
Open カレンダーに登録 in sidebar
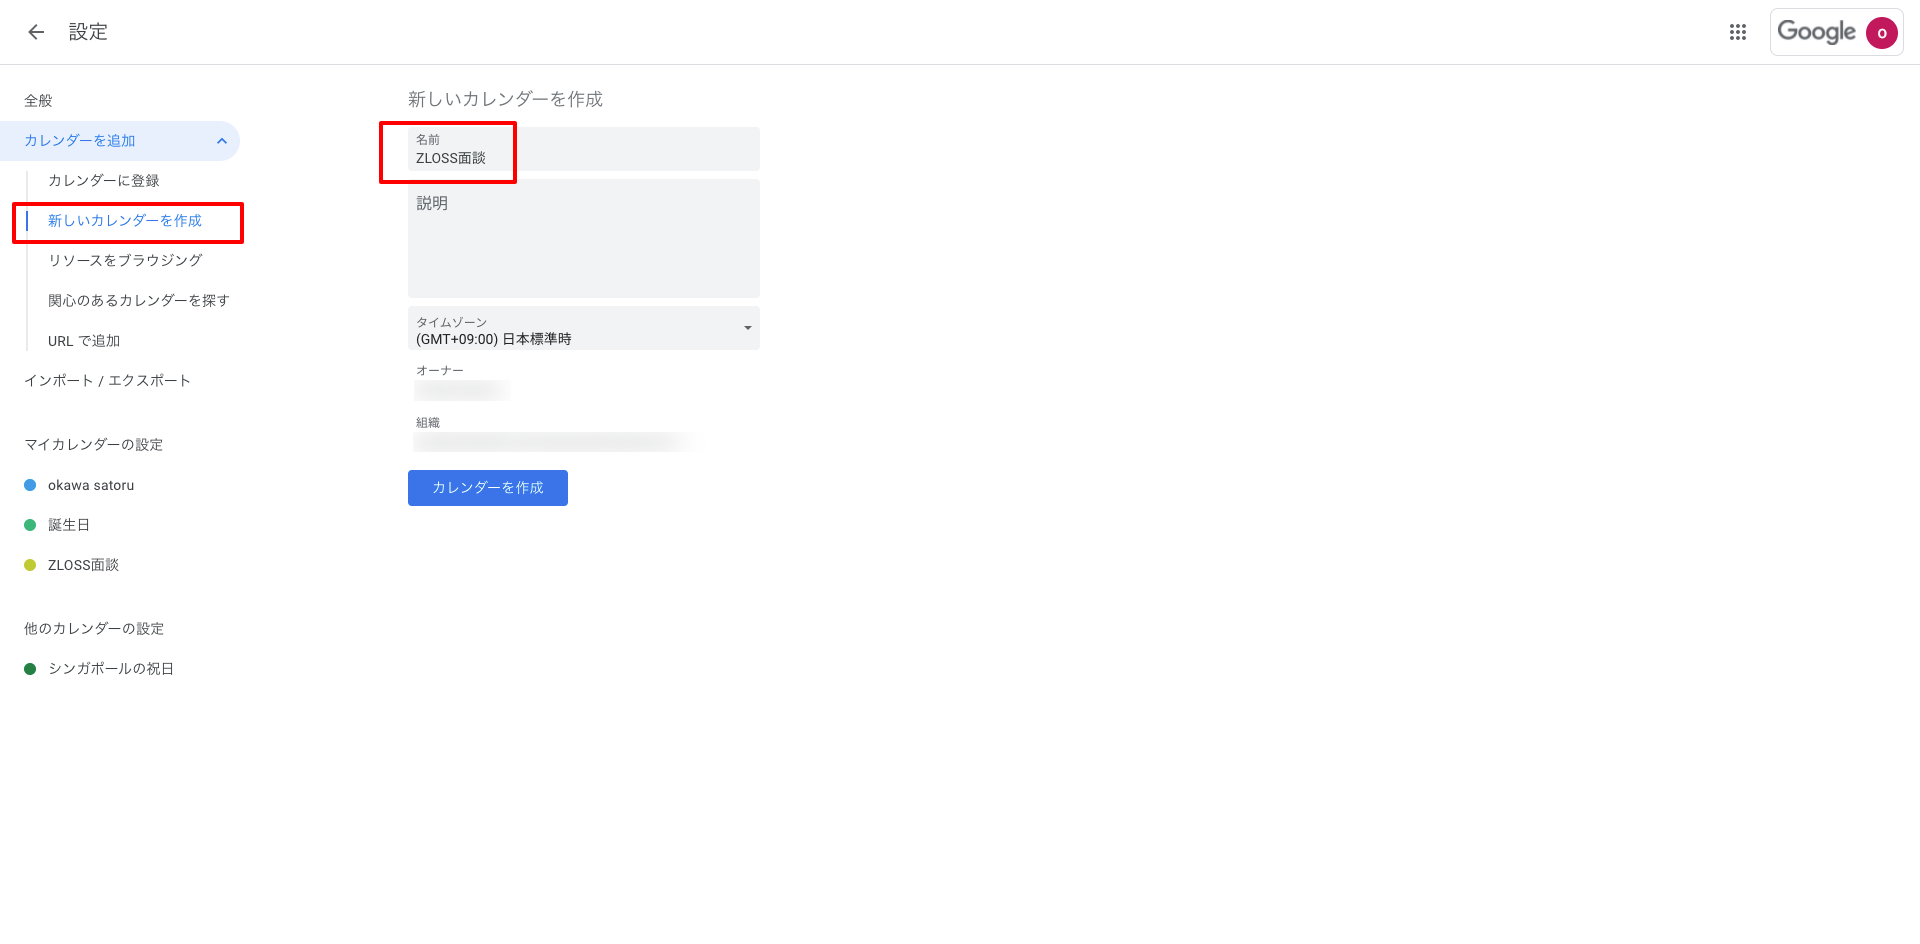click(104, 181)
